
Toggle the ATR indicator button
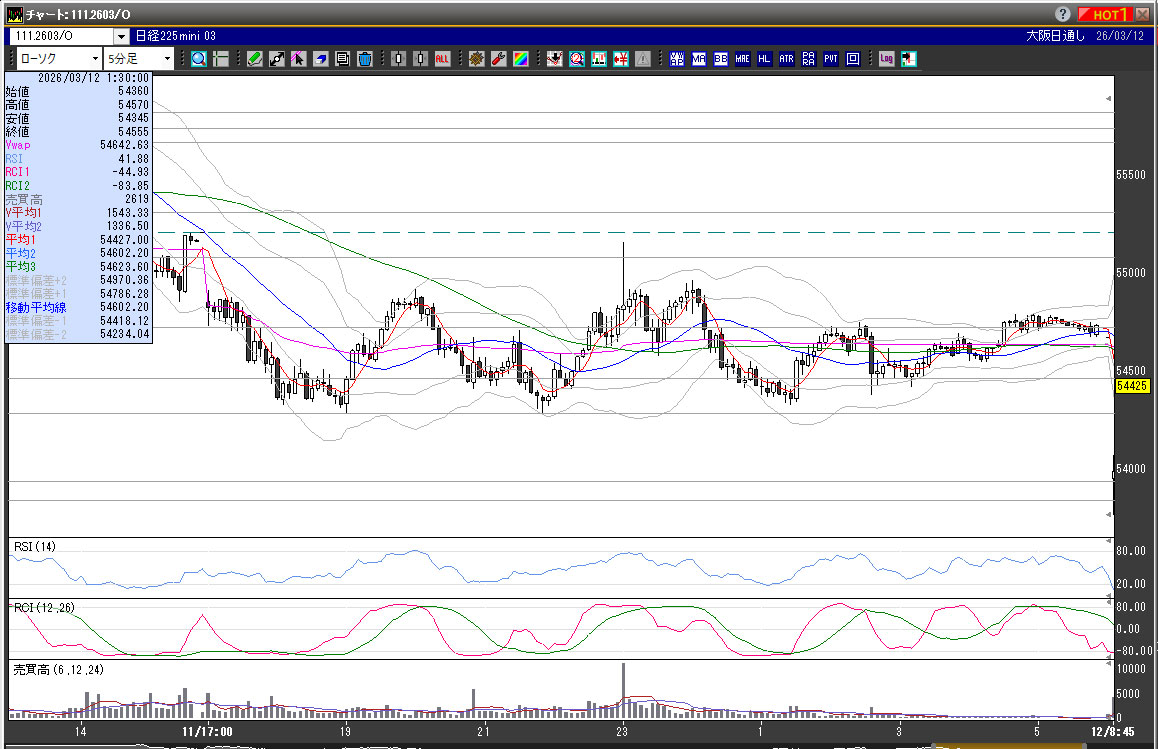coord(786,59)
